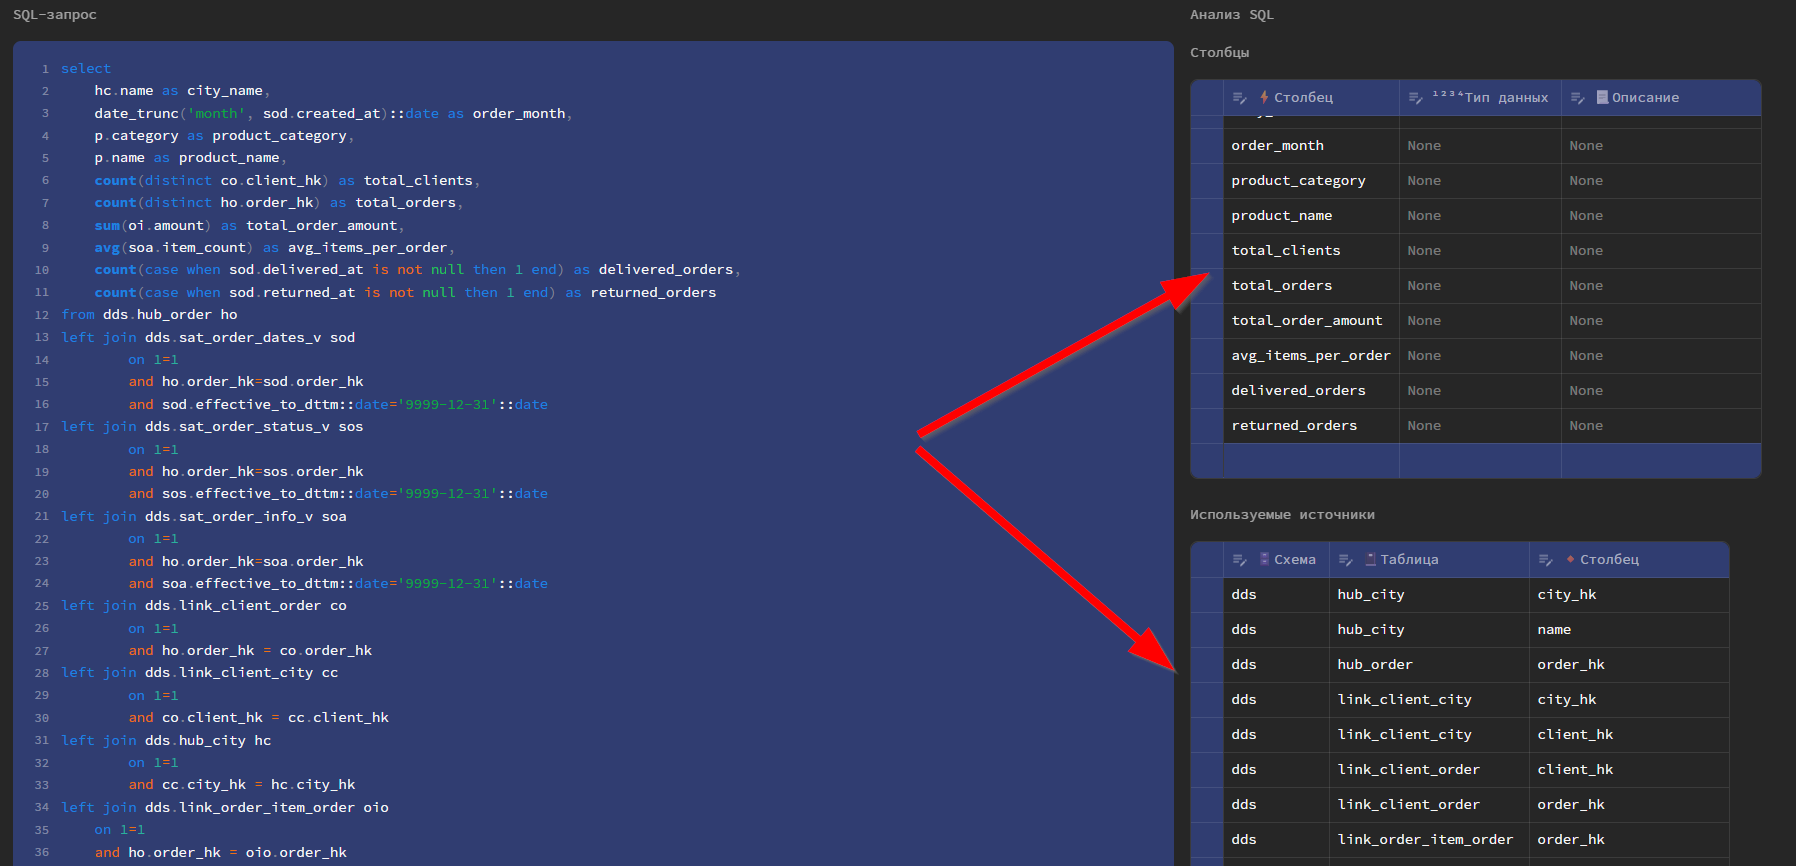The width and height of the screenshot is (1796, 866).
Task: Select the Описание column header label
Action: (x=1645, y=97)
